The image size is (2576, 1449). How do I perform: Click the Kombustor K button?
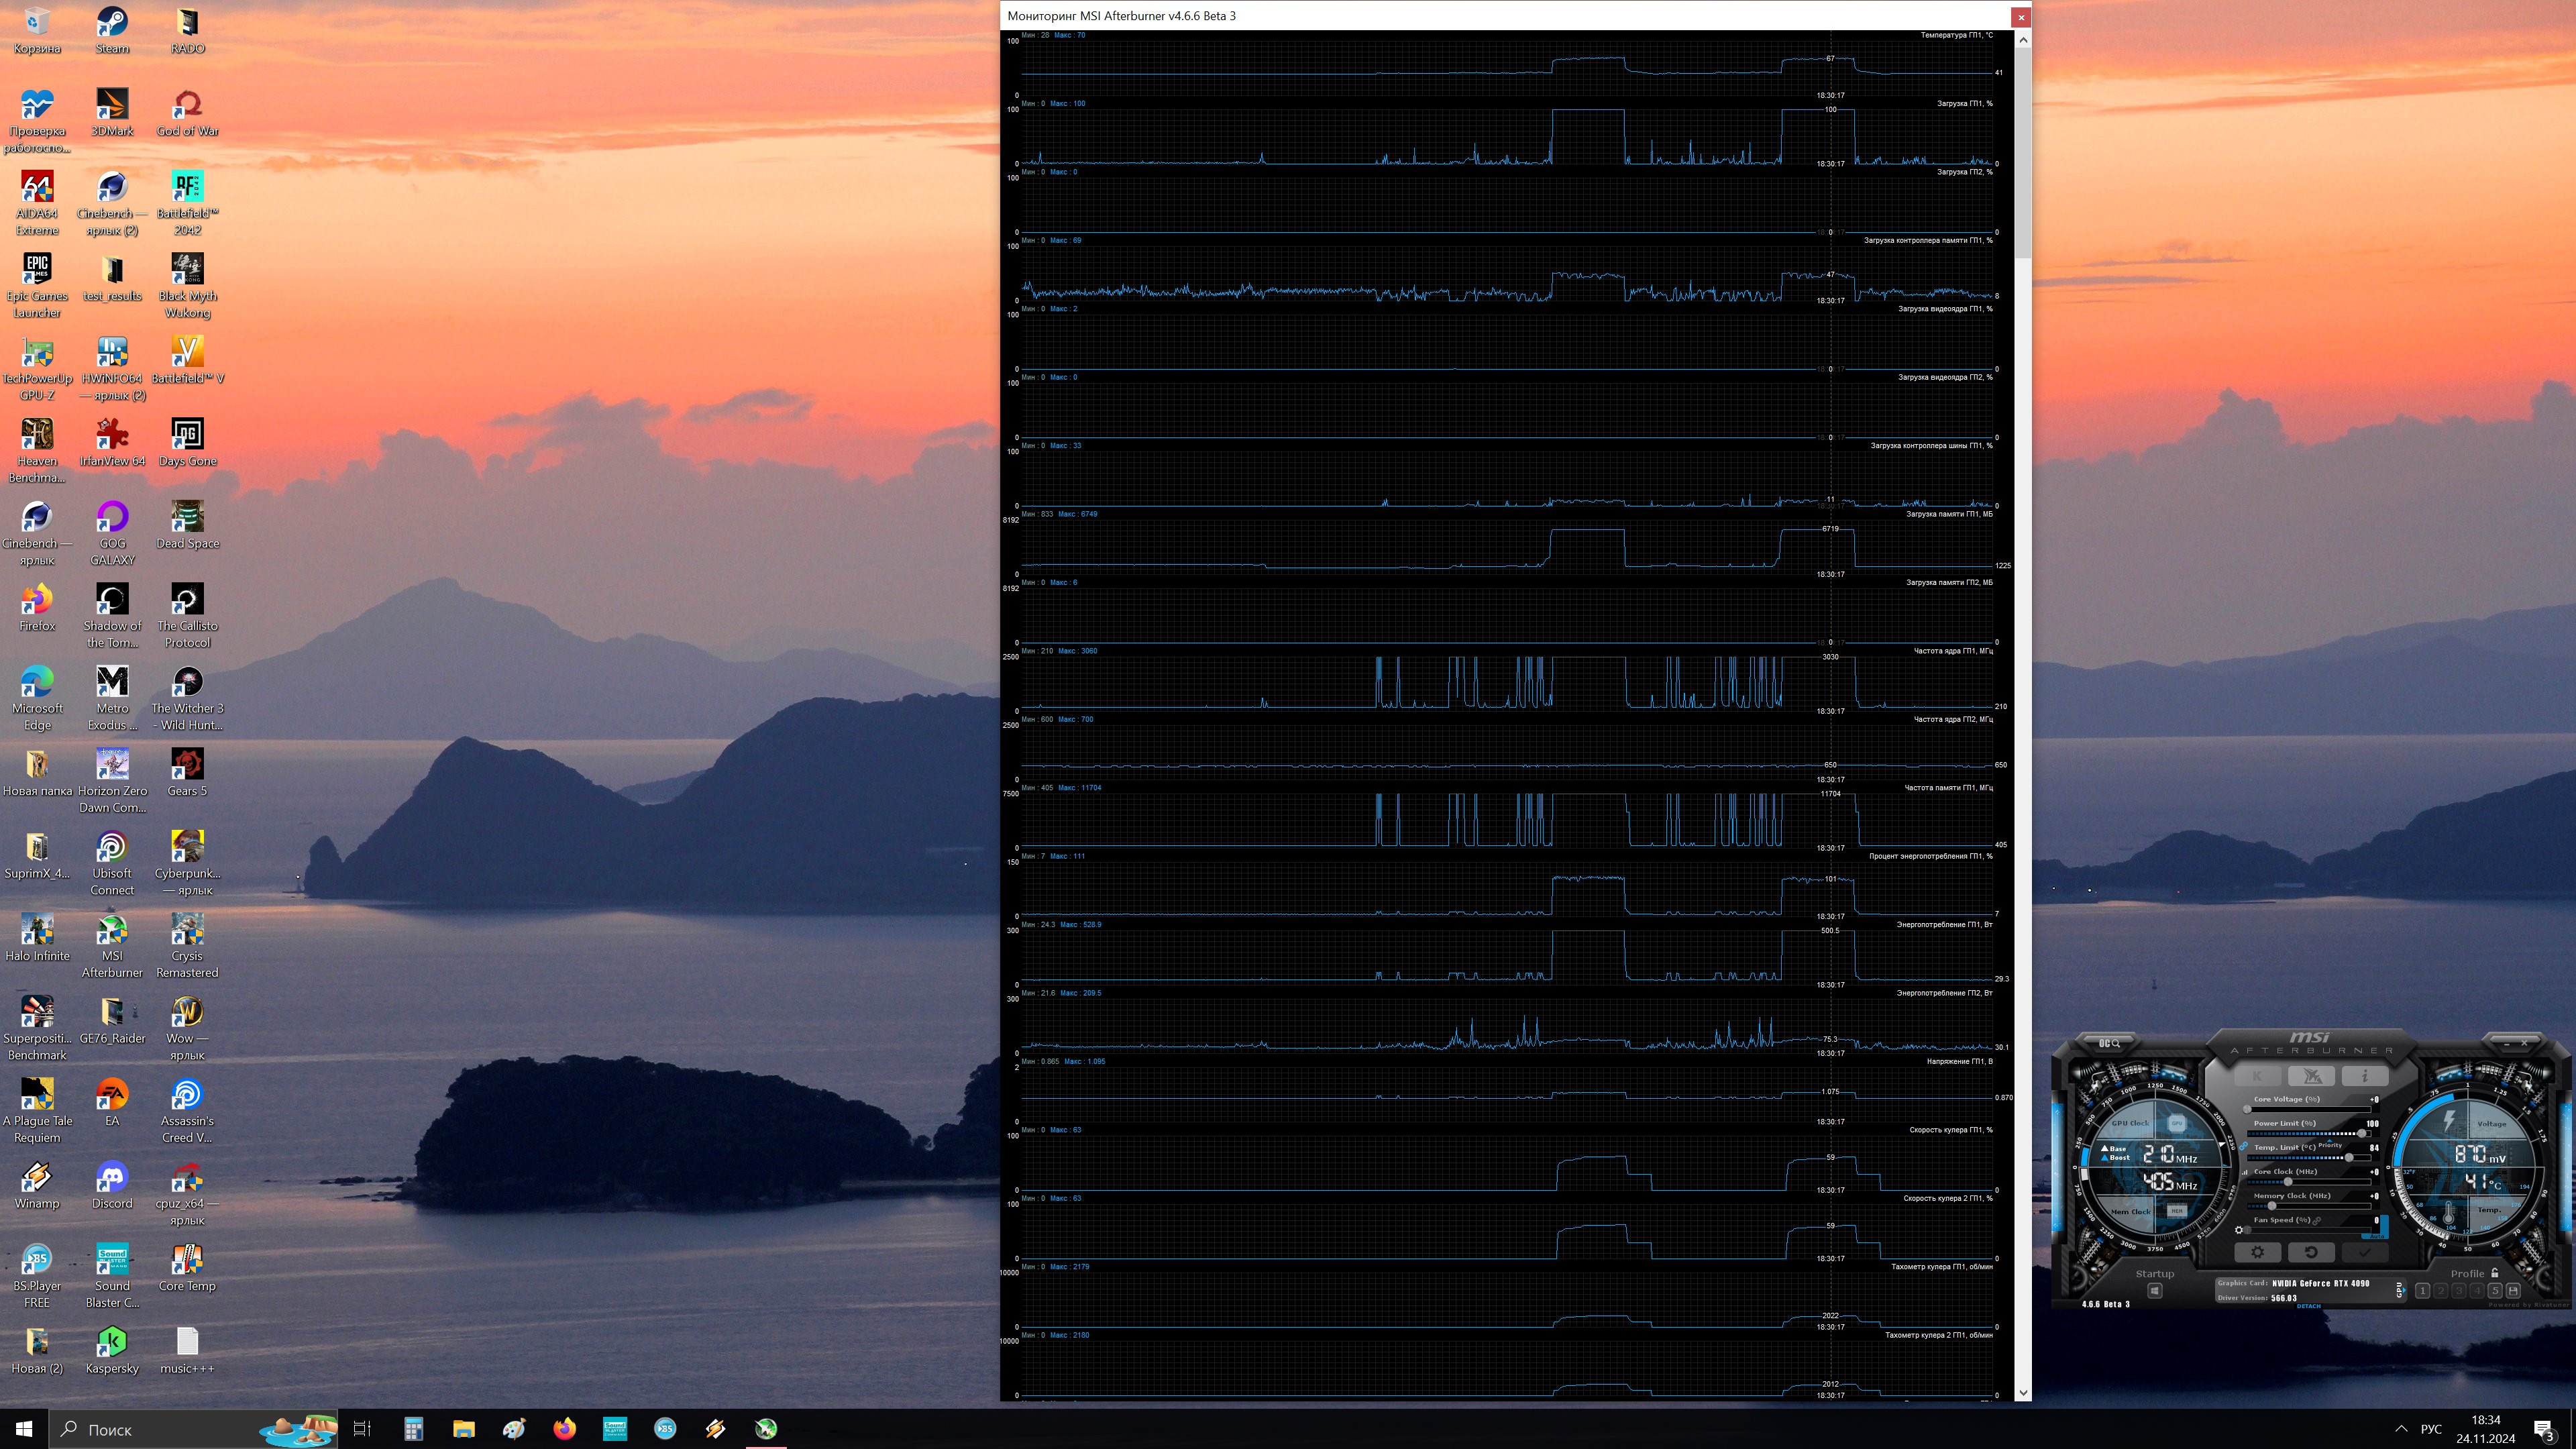2258,1076
